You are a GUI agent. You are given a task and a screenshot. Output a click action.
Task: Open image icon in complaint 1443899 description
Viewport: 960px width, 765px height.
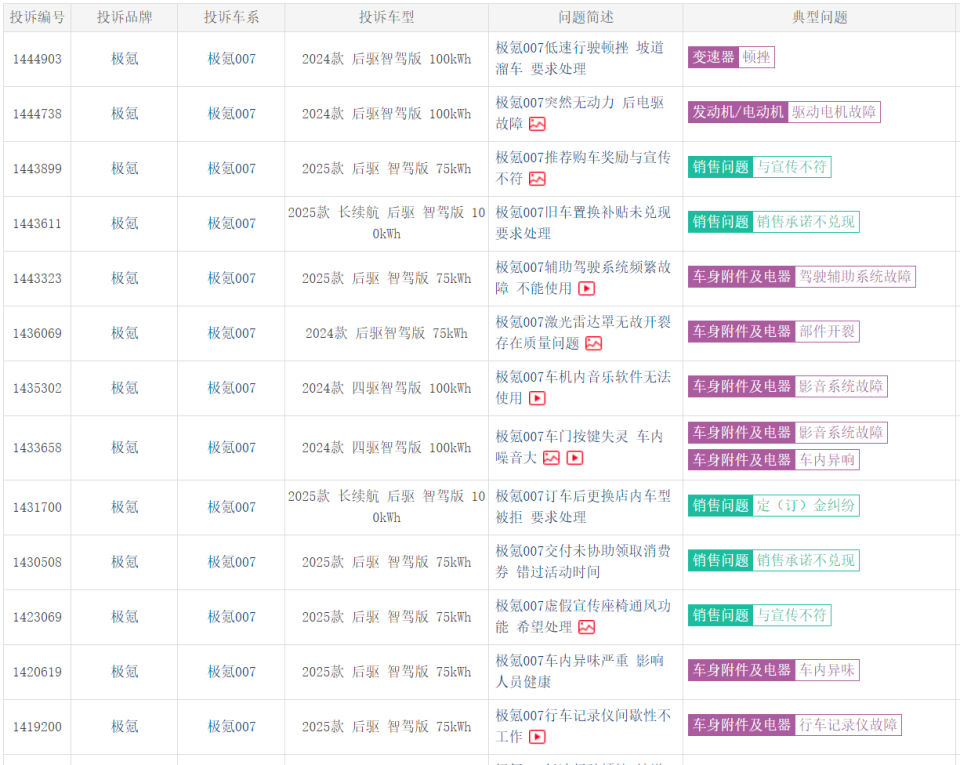tap(537, 179)
